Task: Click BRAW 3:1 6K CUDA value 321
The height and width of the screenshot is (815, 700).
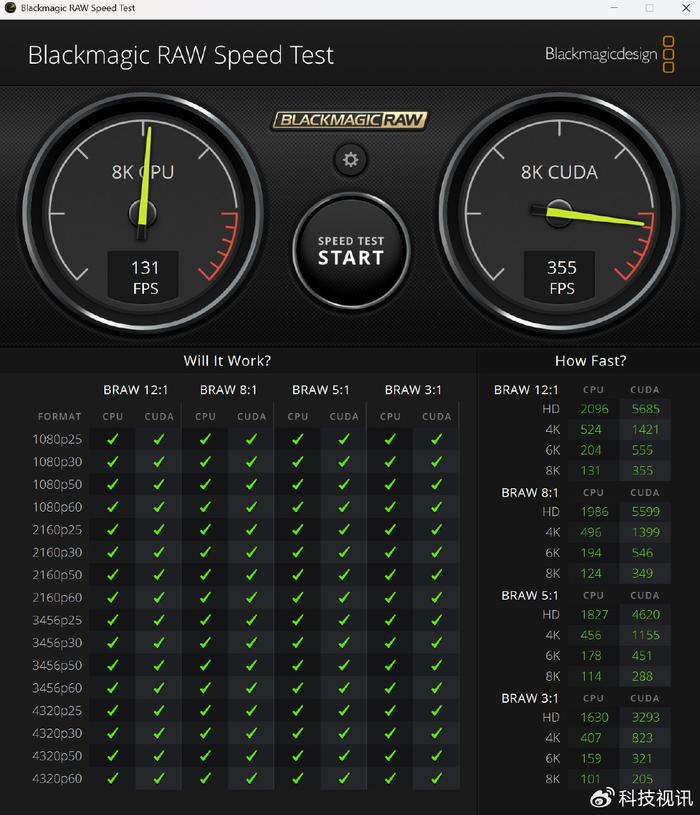Action: point(642,759)
